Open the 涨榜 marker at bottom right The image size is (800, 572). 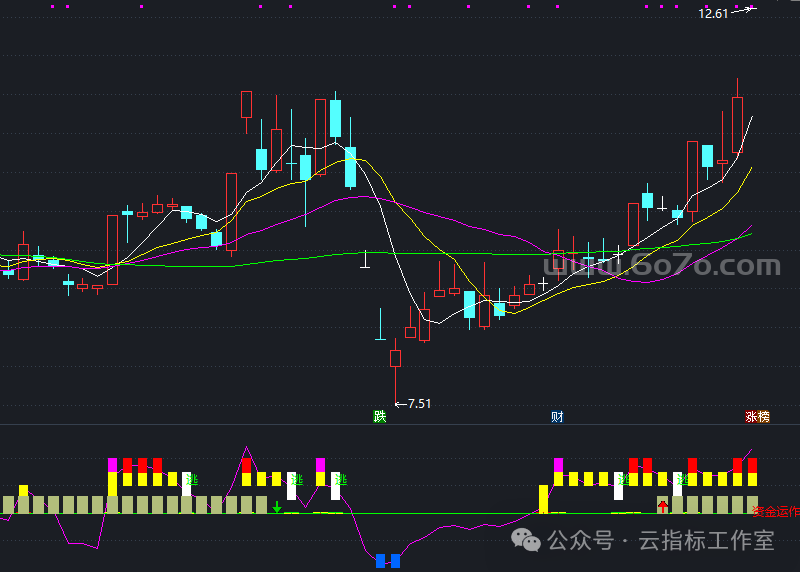(757, 417)
